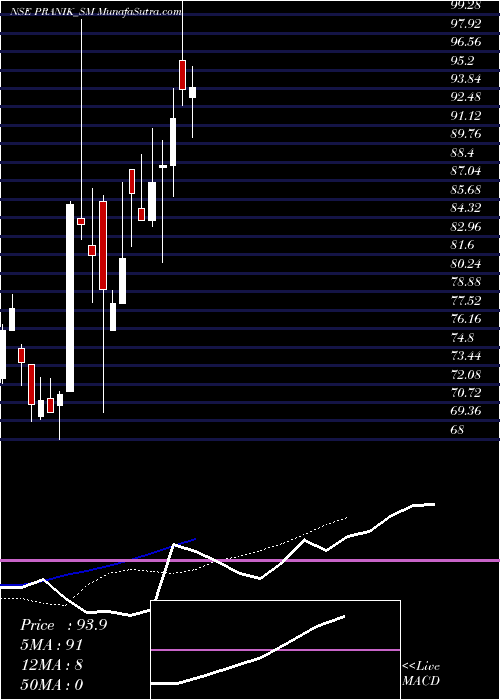Click the 69.36 price axis label
This screenshot has height=700, width=500.
466,411
